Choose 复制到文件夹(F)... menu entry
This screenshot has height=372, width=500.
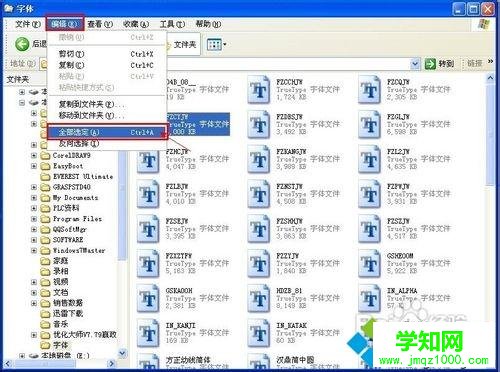[x=107, y=104]
